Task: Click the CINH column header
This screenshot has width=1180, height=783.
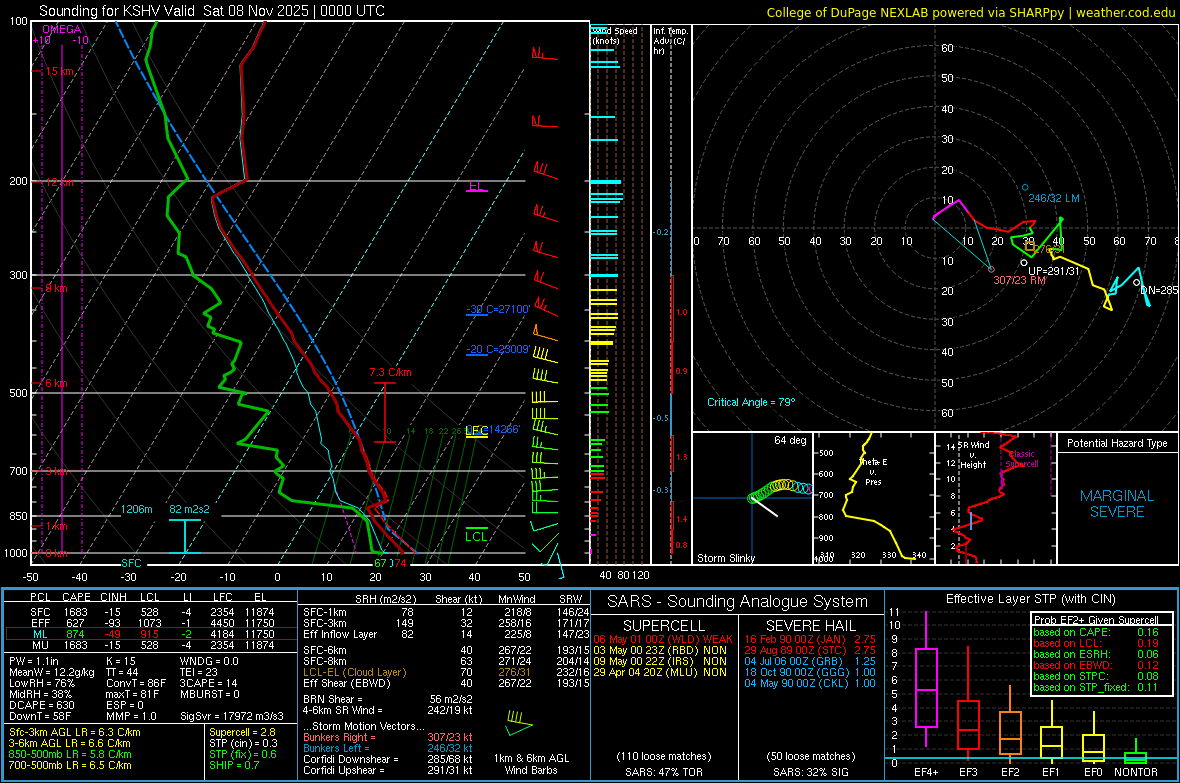Action: point(113,598)
